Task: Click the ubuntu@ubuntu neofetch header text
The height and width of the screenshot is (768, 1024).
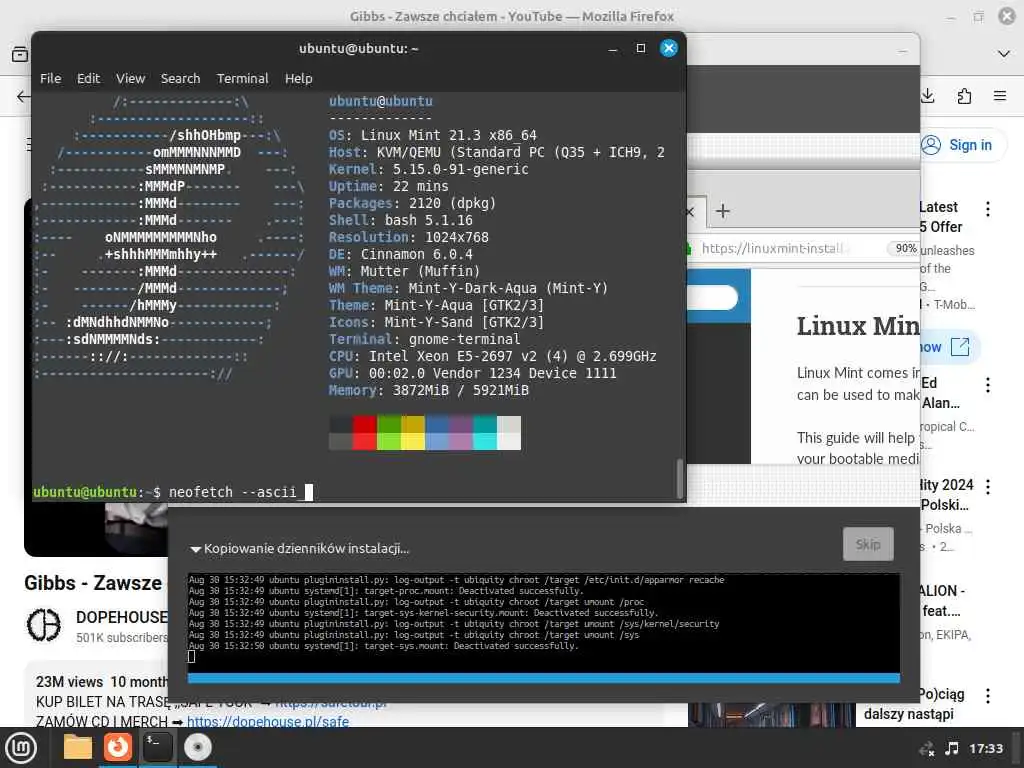Action: 380,101
